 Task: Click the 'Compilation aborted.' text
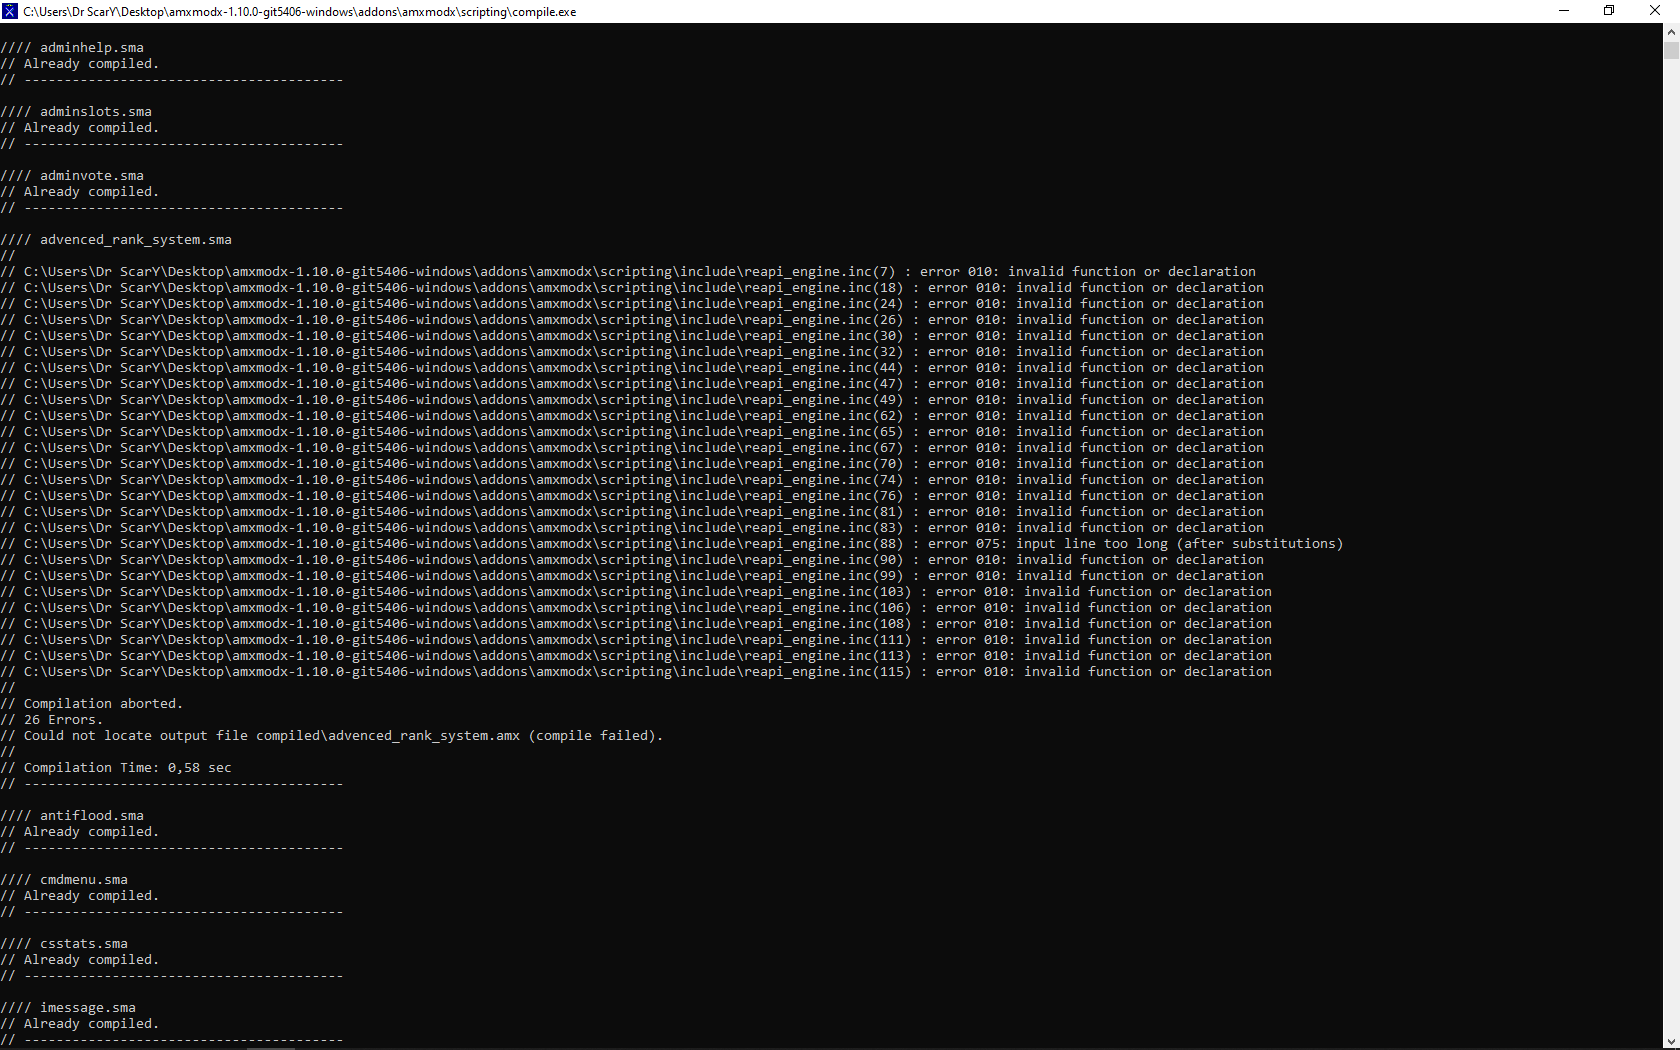(103, 704)
